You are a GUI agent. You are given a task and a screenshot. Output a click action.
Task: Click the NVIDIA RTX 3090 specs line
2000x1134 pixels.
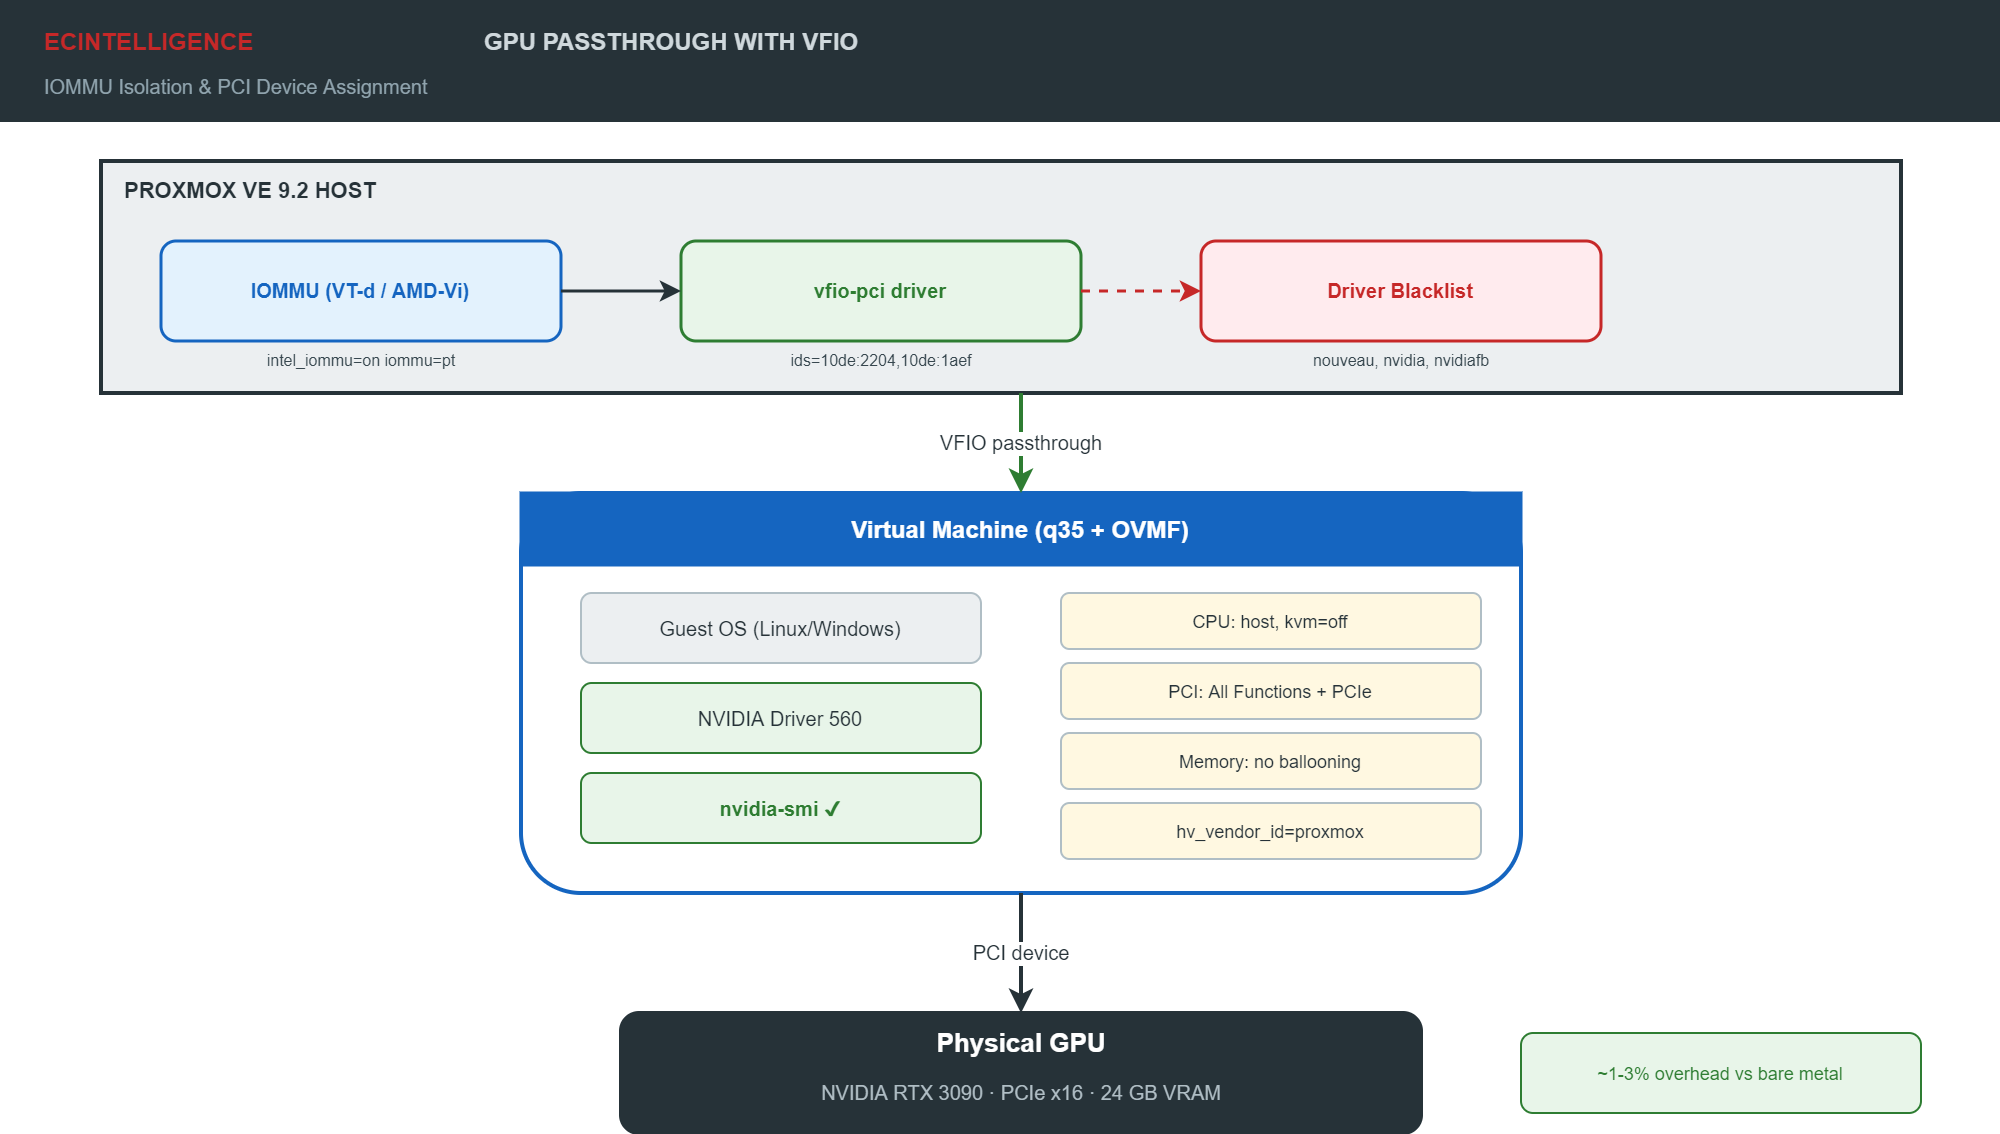tap(1021, 1093)
